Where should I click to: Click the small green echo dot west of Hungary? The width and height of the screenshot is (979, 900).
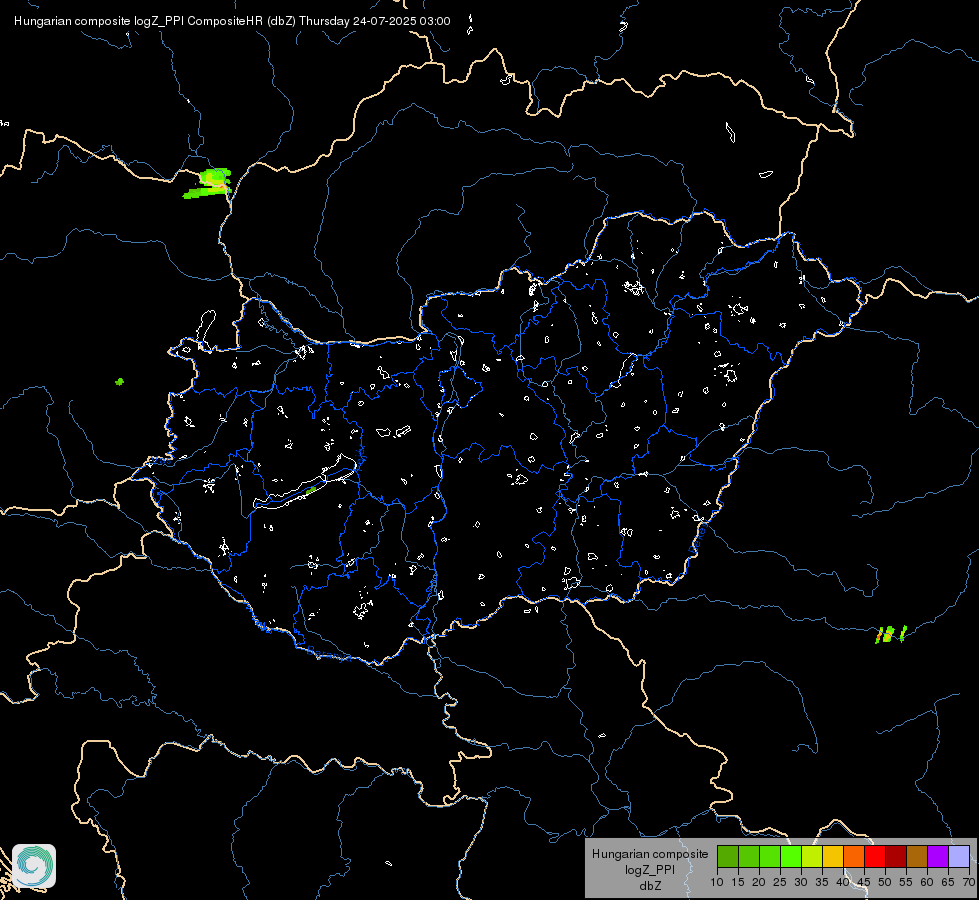tap(119, 382)
